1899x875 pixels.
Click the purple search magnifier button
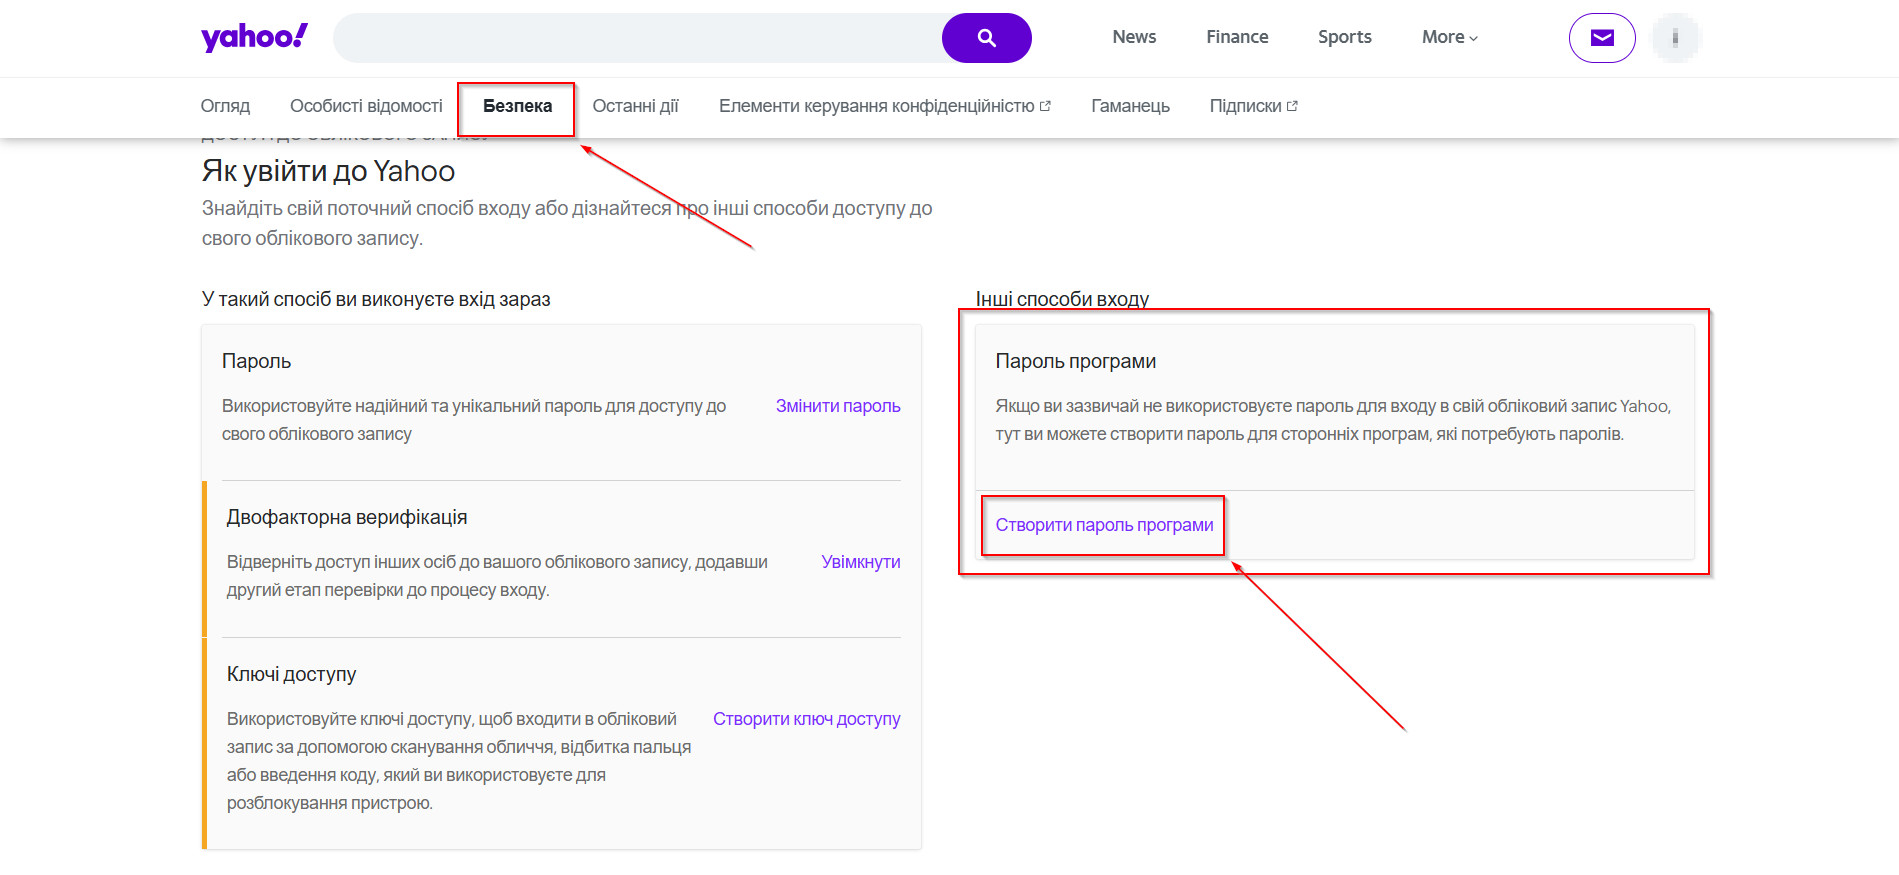[986, 38]
